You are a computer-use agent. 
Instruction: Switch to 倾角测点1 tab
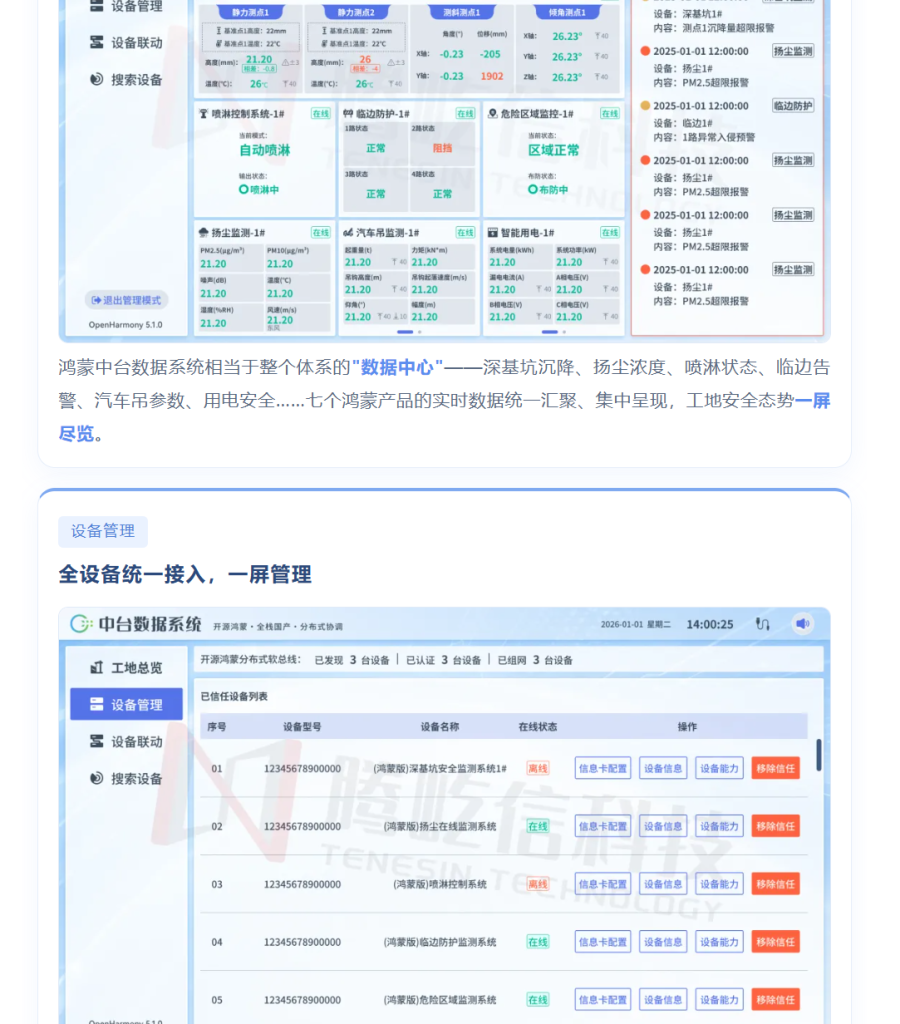point(567,12)
